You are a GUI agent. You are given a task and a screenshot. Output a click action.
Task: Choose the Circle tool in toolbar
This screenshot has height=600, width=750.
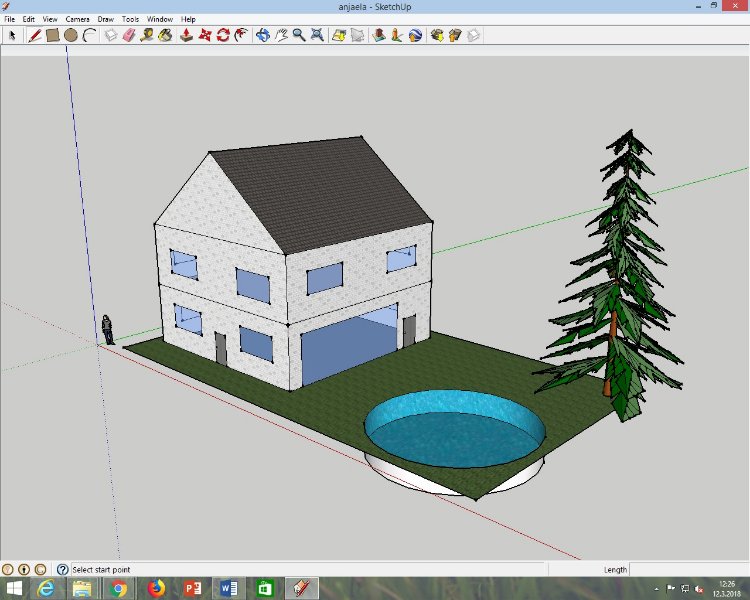pyautogui.click(x=71, y=35)
